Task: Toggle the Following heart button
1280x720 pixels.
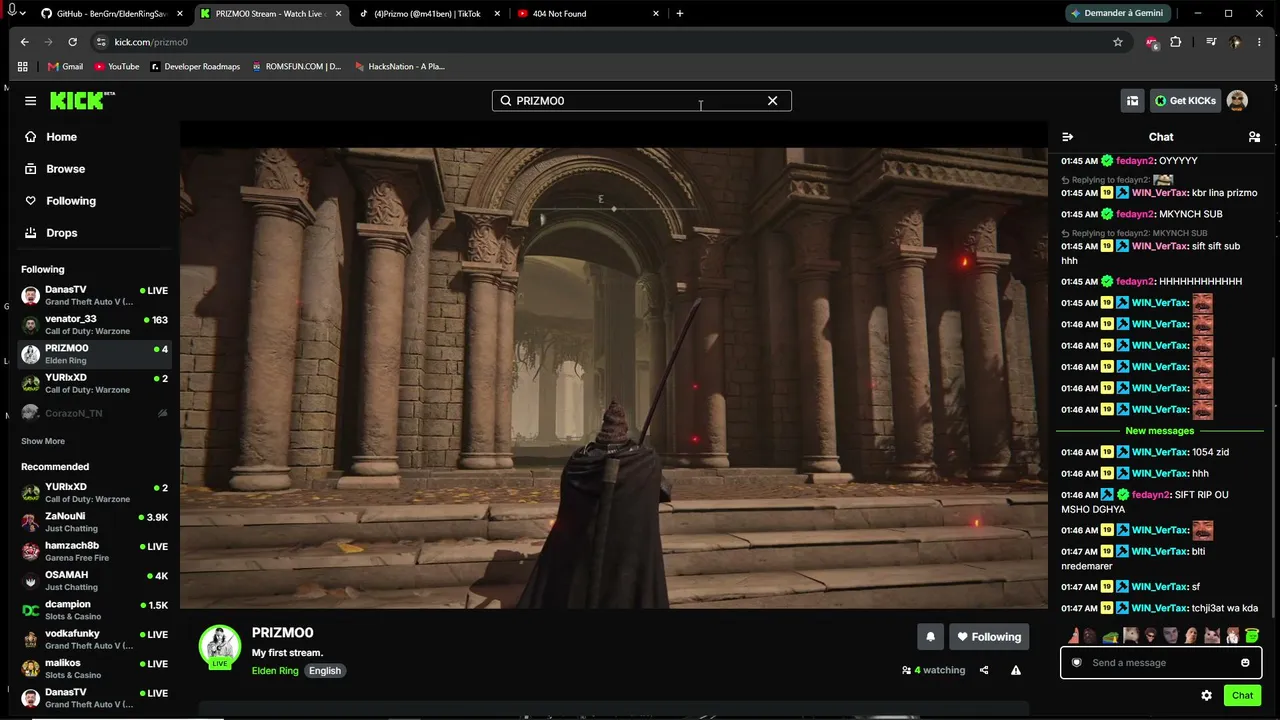Action: (989, 637)
